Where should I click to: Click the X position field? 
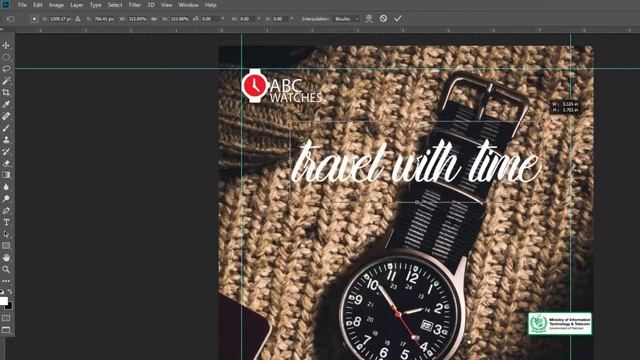tap(60, 19)
